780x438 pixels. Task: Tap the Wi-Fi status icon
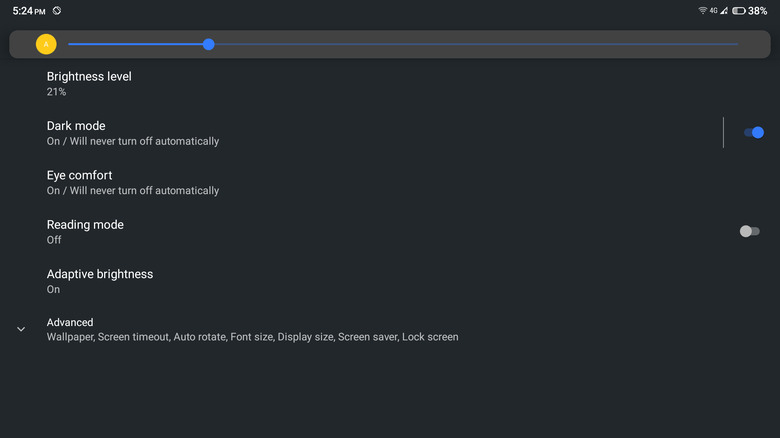(x=703, y=10)
